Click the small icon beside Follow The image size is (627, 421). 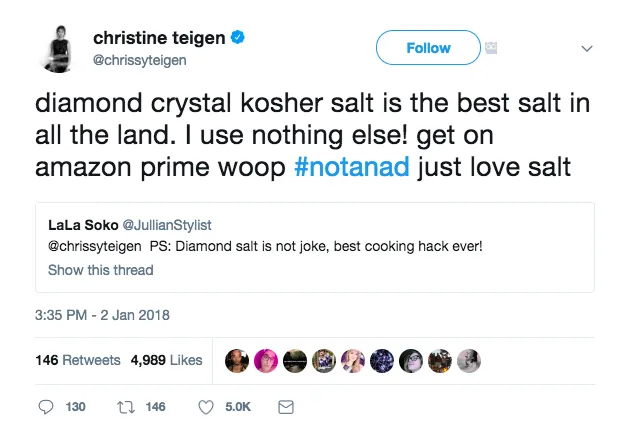click(491, 47)
